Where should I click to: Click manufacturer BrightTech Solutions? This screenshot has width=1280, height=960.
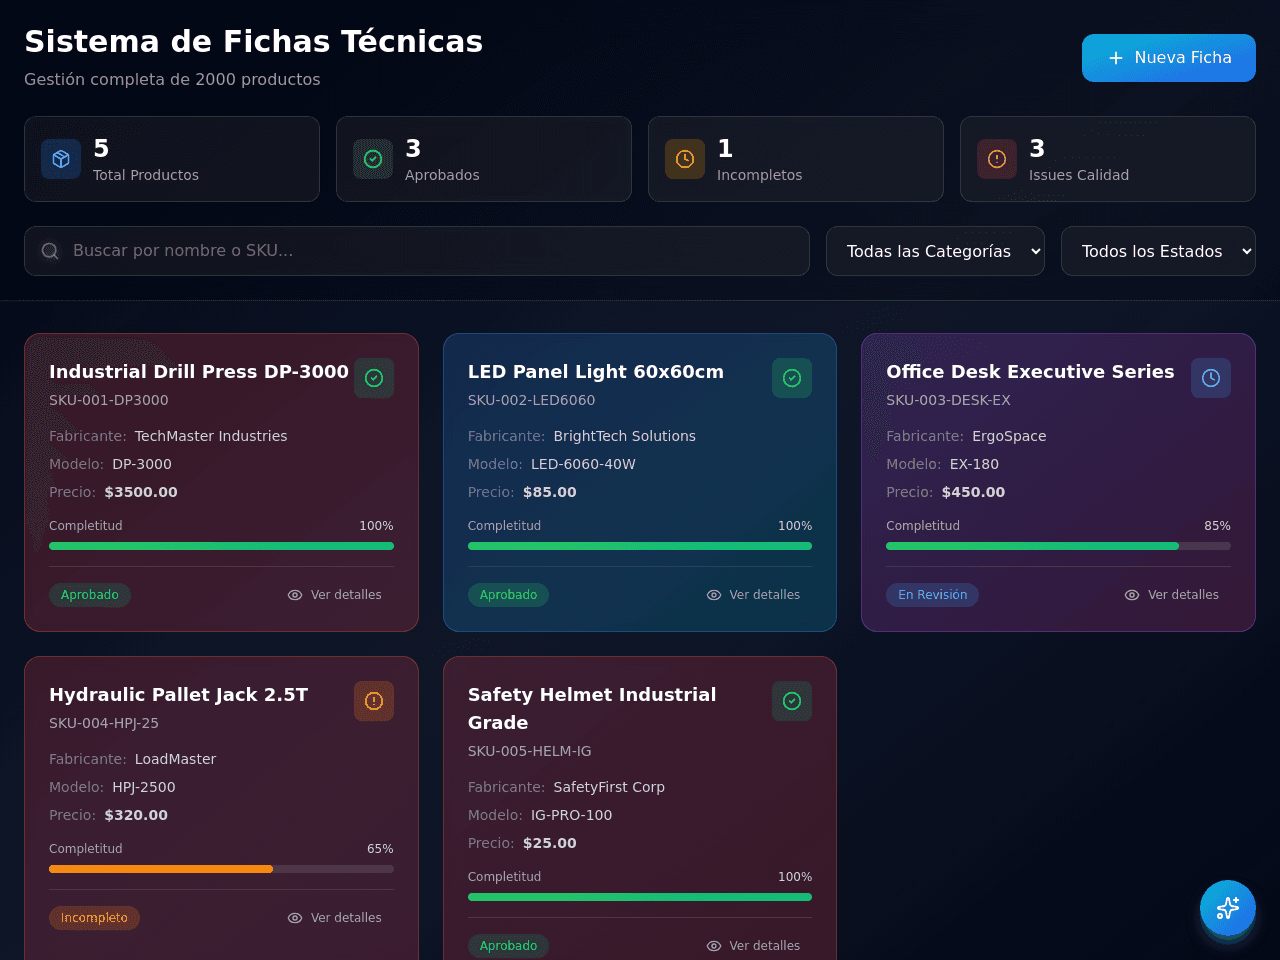click(x=625, y=436)
